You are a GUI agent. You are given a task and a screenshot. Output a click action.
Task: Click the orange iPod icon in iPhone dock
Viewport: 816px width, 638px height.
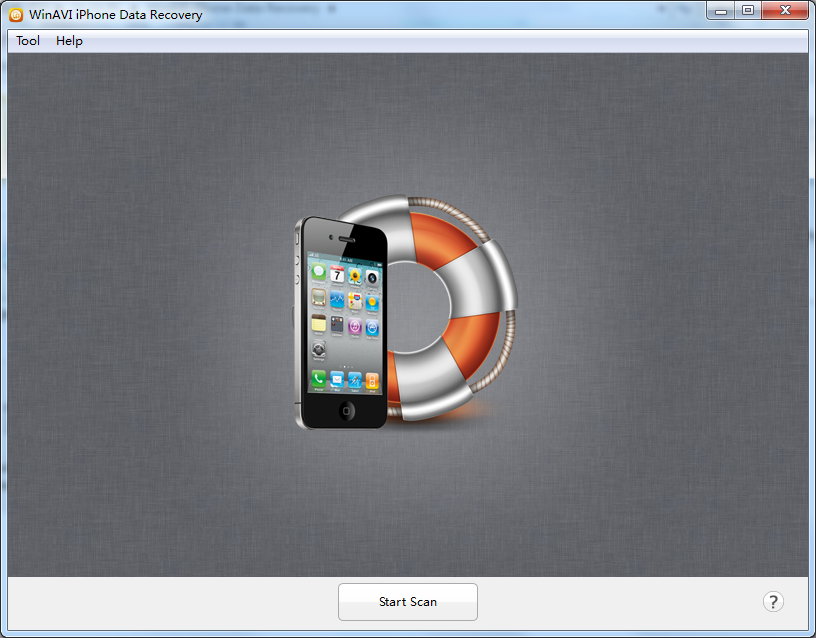372,381
